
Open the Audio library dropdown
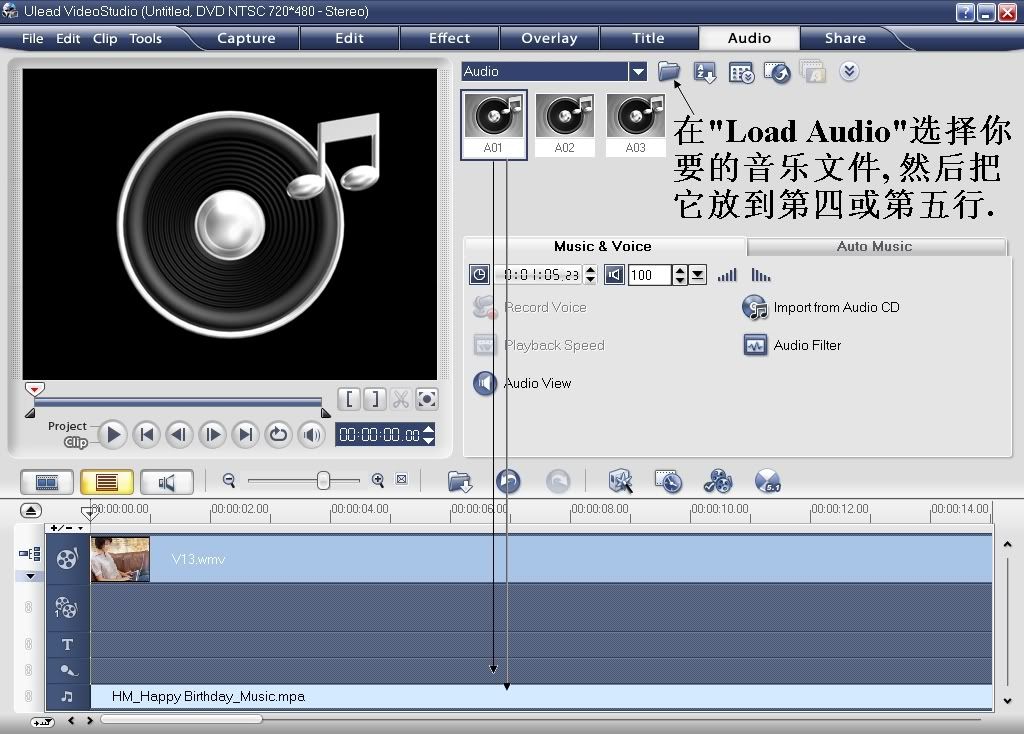[x=637, y=72]
